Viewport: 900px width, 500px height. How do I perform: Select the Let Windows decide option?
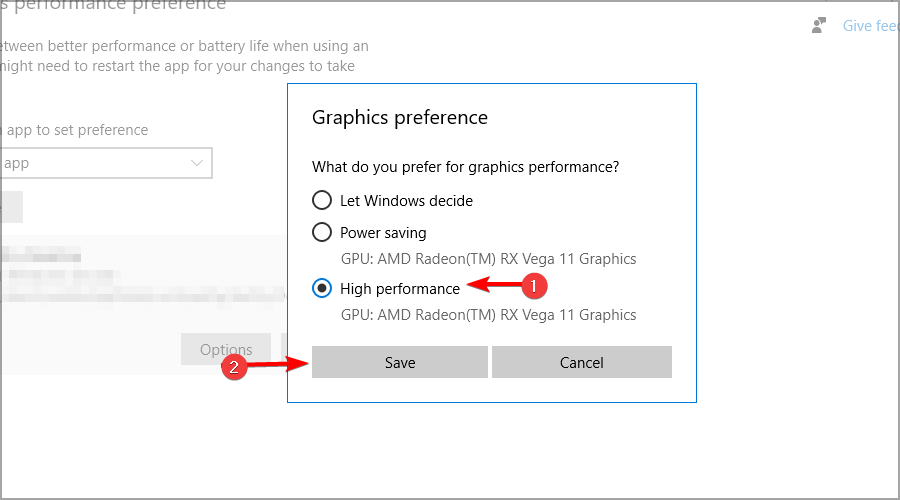pos(322,200)
